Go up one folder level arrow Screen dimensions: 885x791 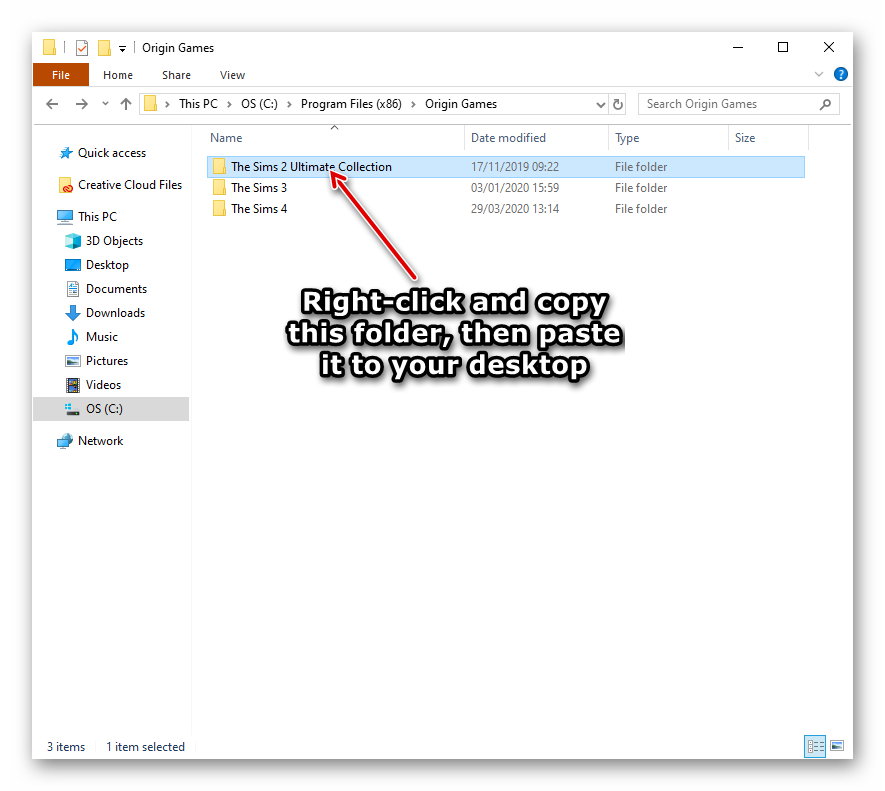(126, 104)
